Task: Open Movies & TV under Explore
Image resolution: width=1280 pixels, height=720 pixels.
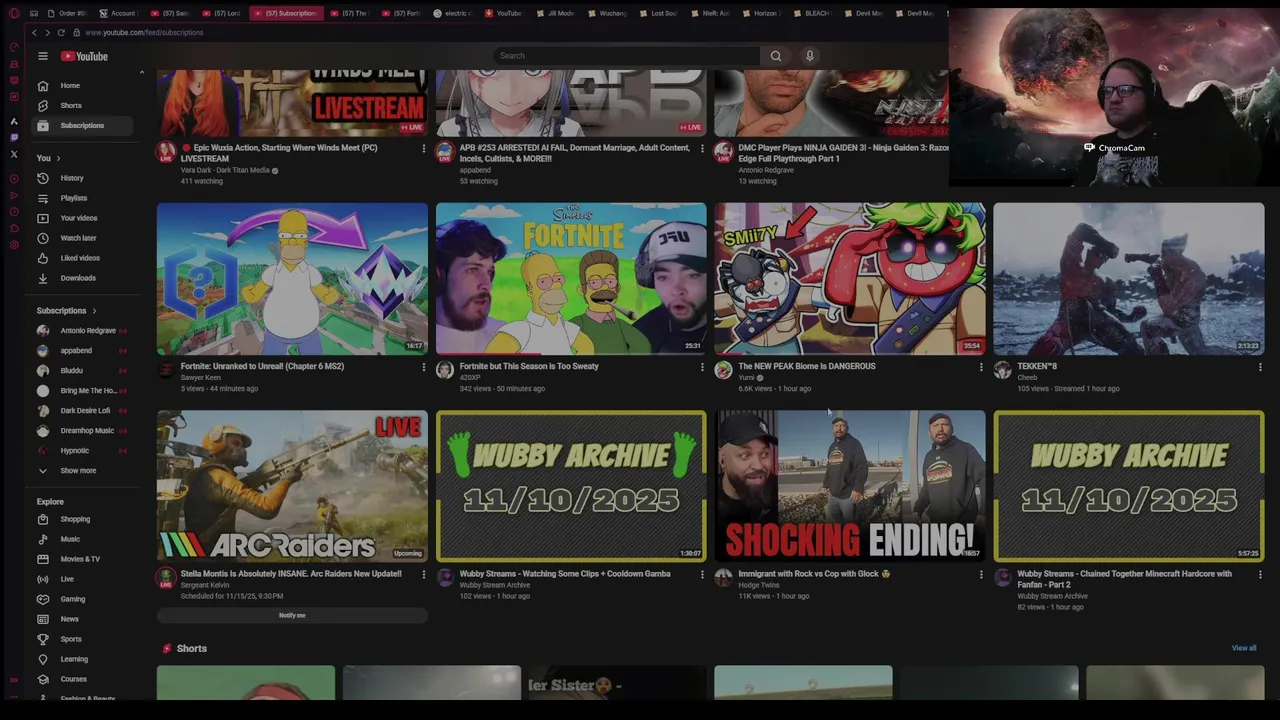Action: pos(82,559)
